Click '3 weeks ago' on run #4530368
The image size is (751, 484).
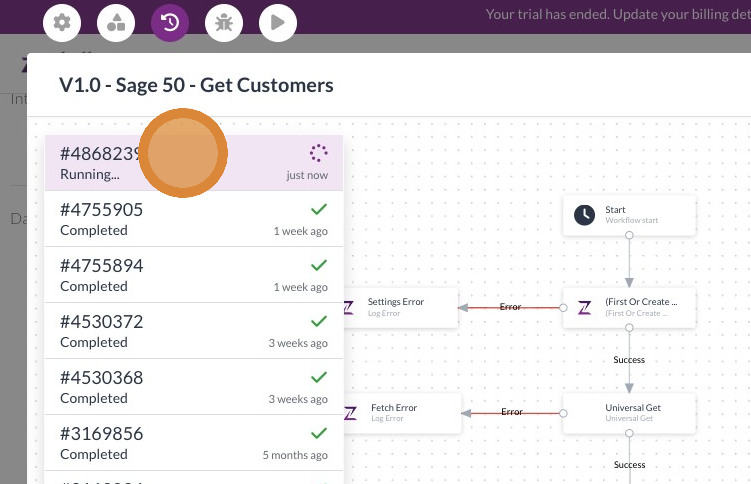tap(298, 399)
